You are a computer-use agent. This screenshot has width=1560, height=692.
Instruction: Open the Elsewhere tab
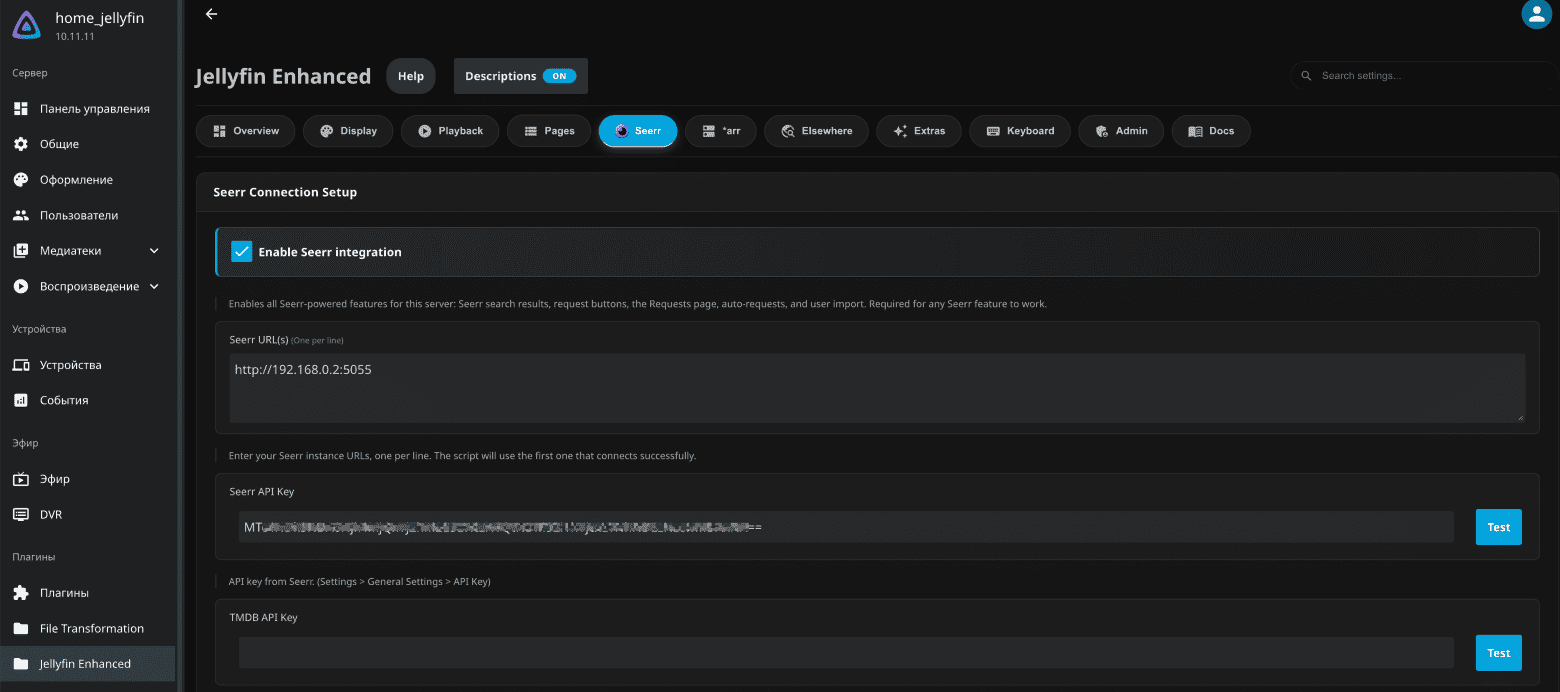(x=816, y=131)
